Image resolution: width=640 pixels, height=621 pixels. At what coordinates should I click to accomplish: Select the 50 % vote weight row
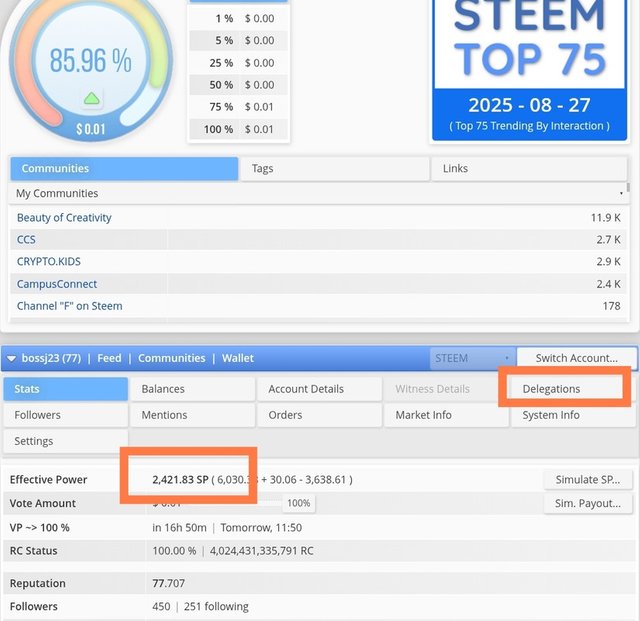point(239,85)
